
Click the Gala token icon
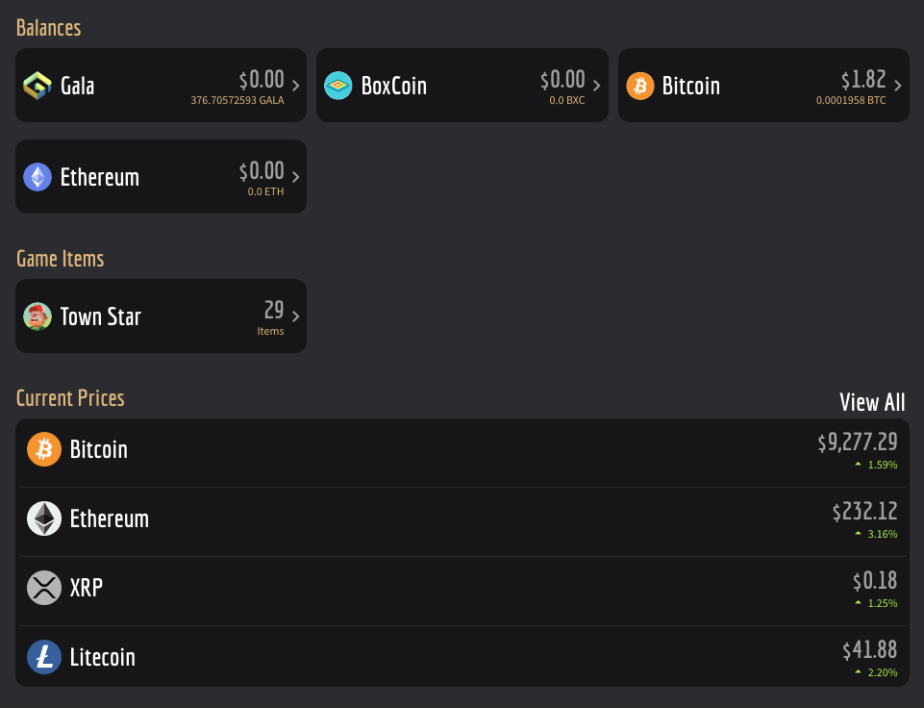(x=37, y=85)
